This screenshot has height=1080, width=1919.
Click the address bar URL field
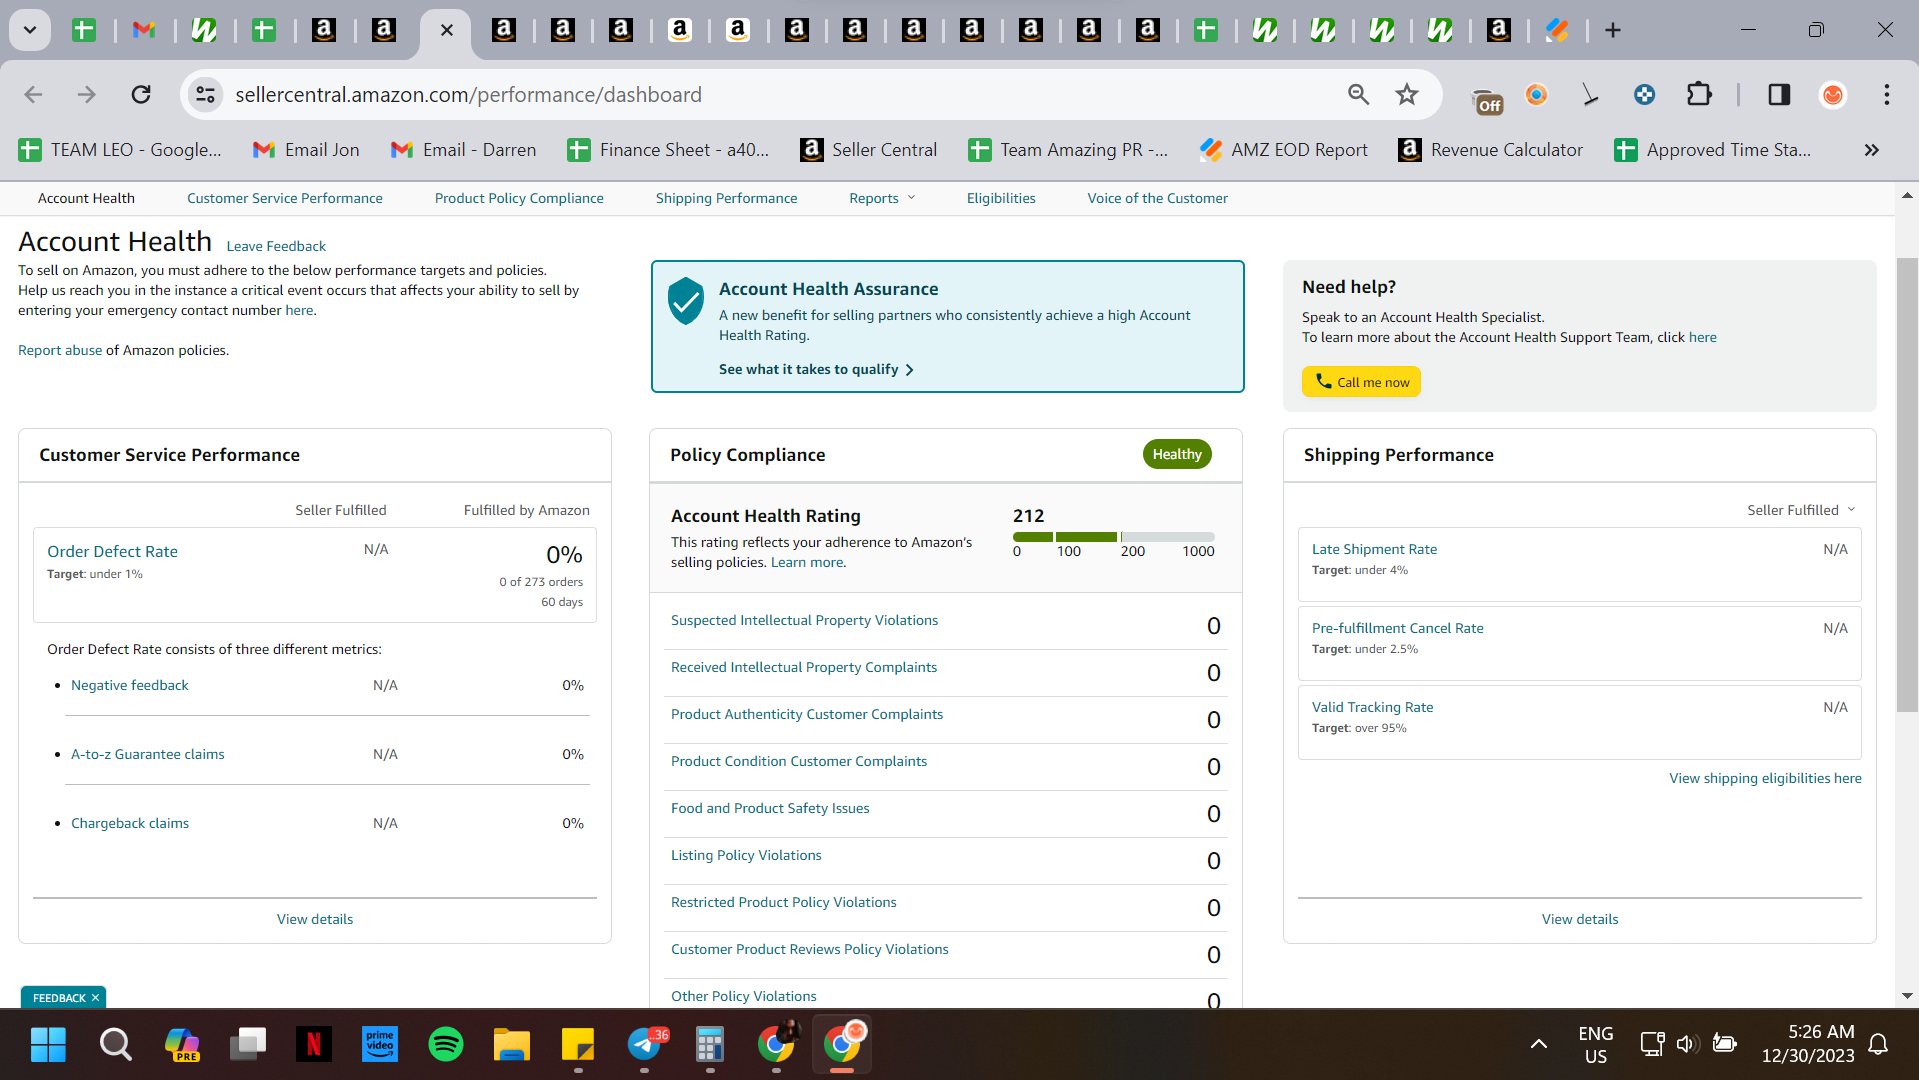(x=780, y=94)
